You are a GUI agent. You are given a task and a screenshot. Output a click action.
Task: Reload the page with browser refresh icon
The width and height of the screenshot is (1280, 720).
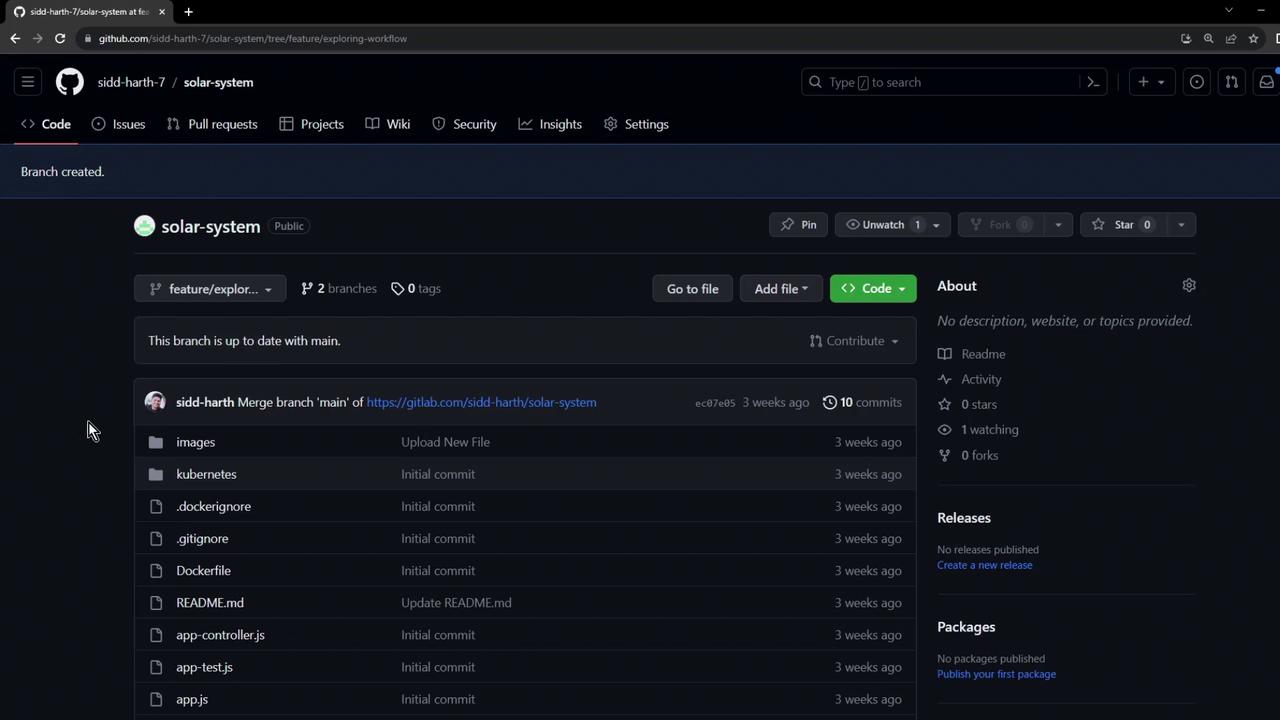[60, 38]
